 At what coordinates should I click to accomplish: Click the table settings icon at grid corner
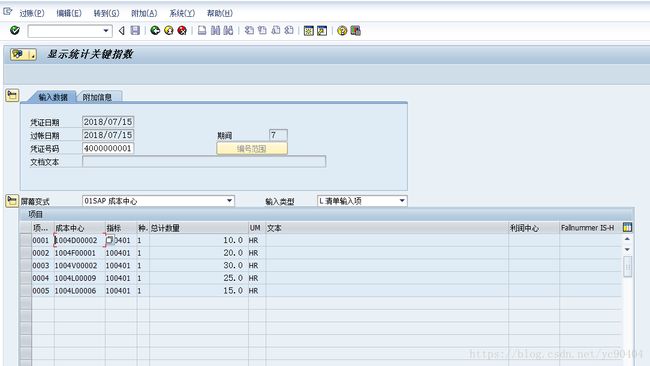[627, 227]
